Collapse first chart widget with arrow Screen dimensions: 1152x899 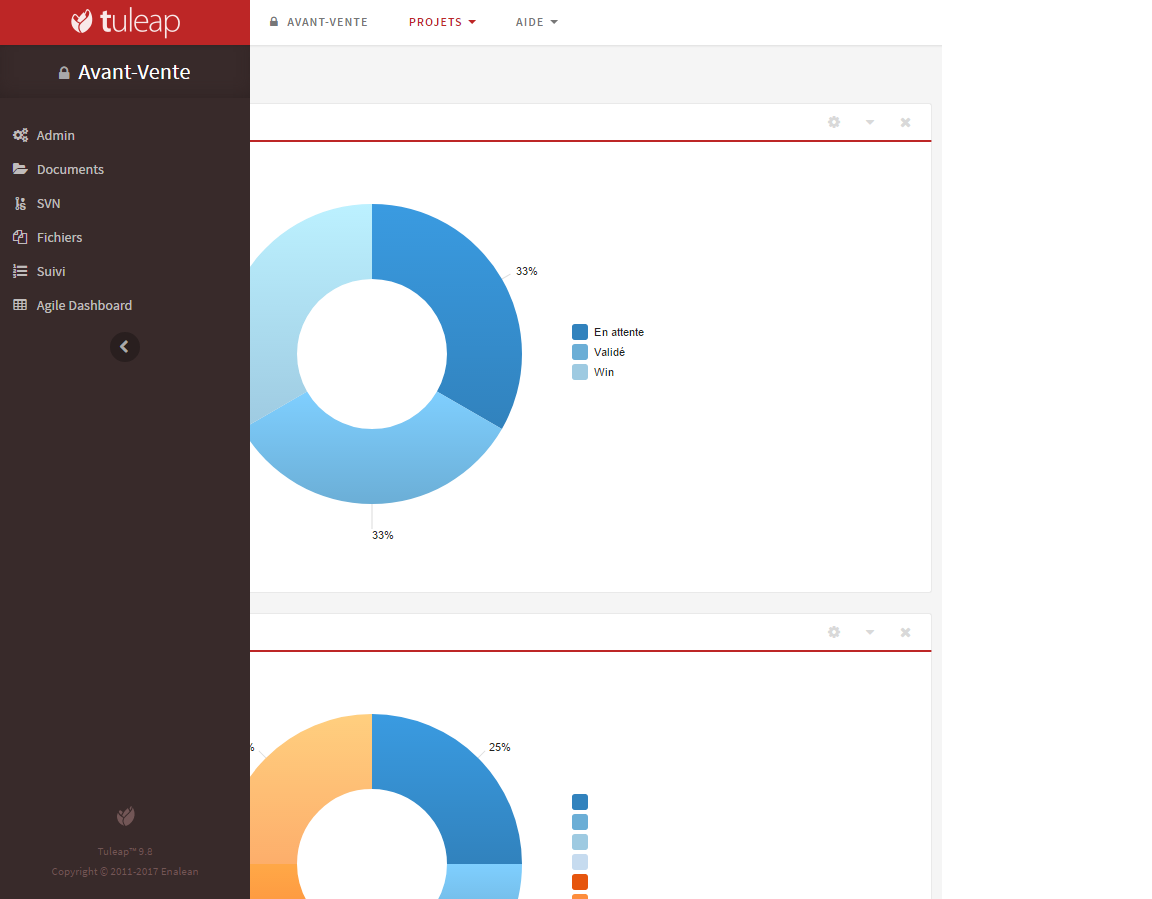[x=870, y=122]
